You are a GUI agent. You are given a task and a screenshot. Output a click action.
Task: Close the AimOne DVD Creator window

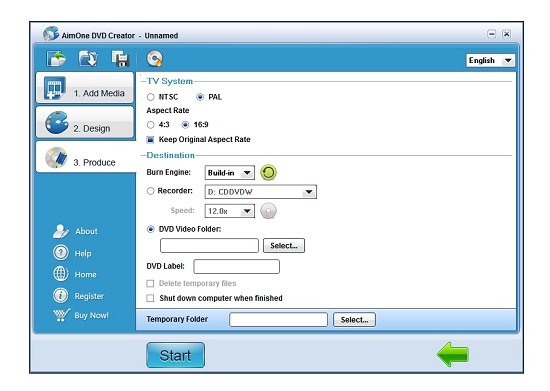[506, 34]
